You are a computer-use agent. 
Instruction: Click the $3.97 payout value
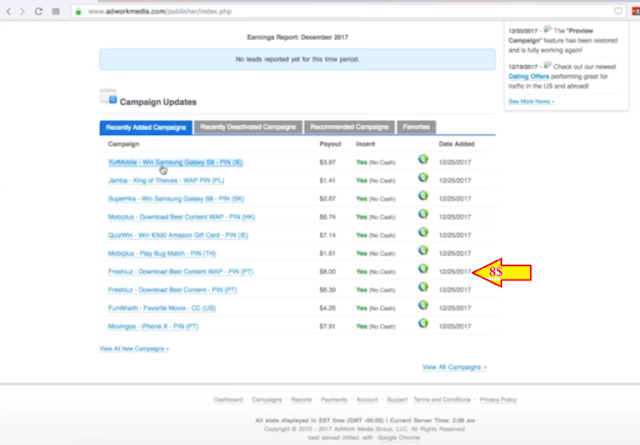pos(327,162)
